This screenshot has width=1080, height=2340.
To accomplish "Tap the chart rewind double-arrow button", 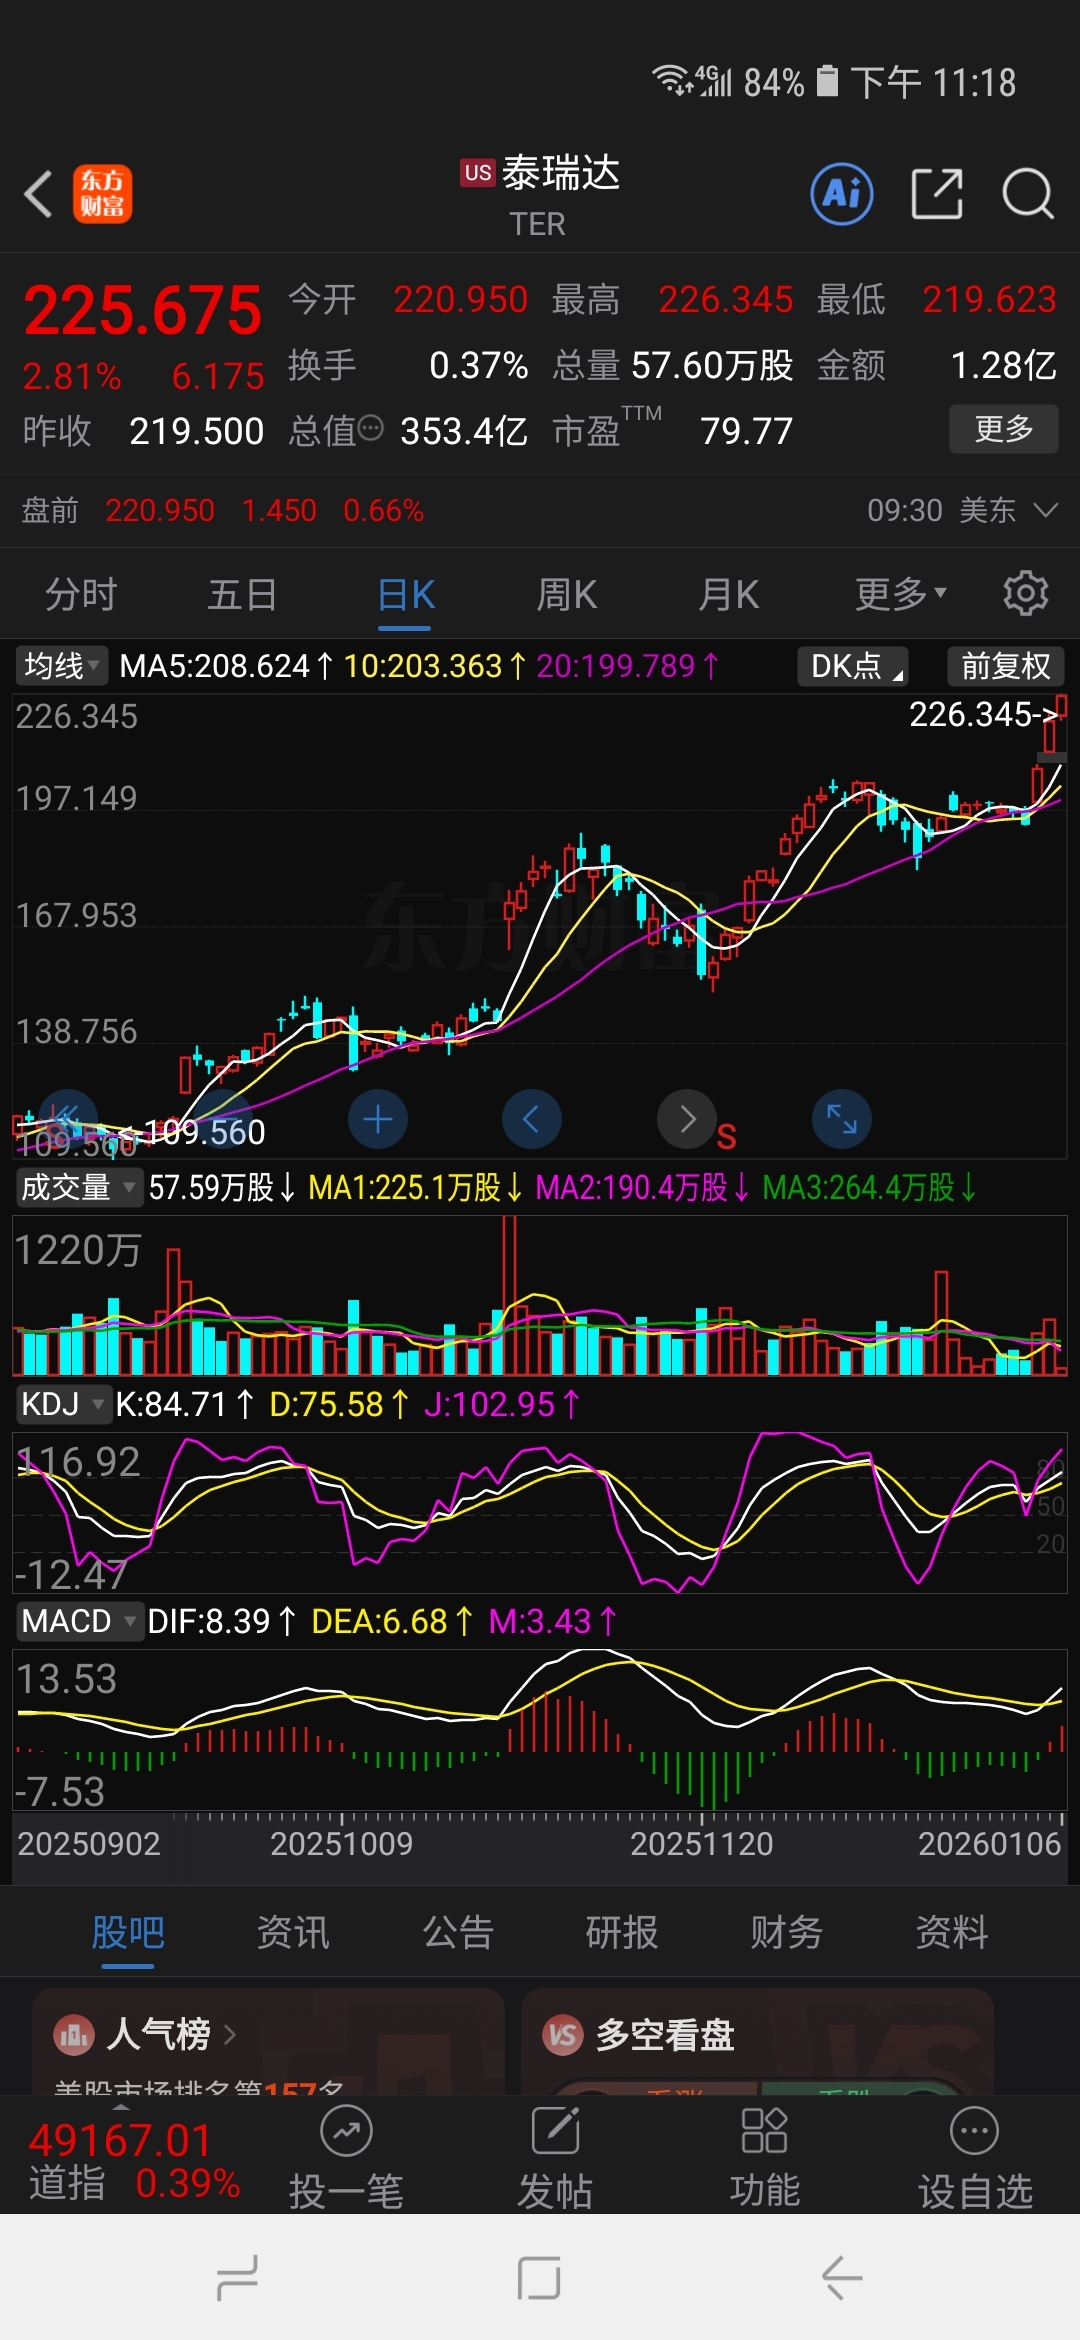I will pos(67,1117).
